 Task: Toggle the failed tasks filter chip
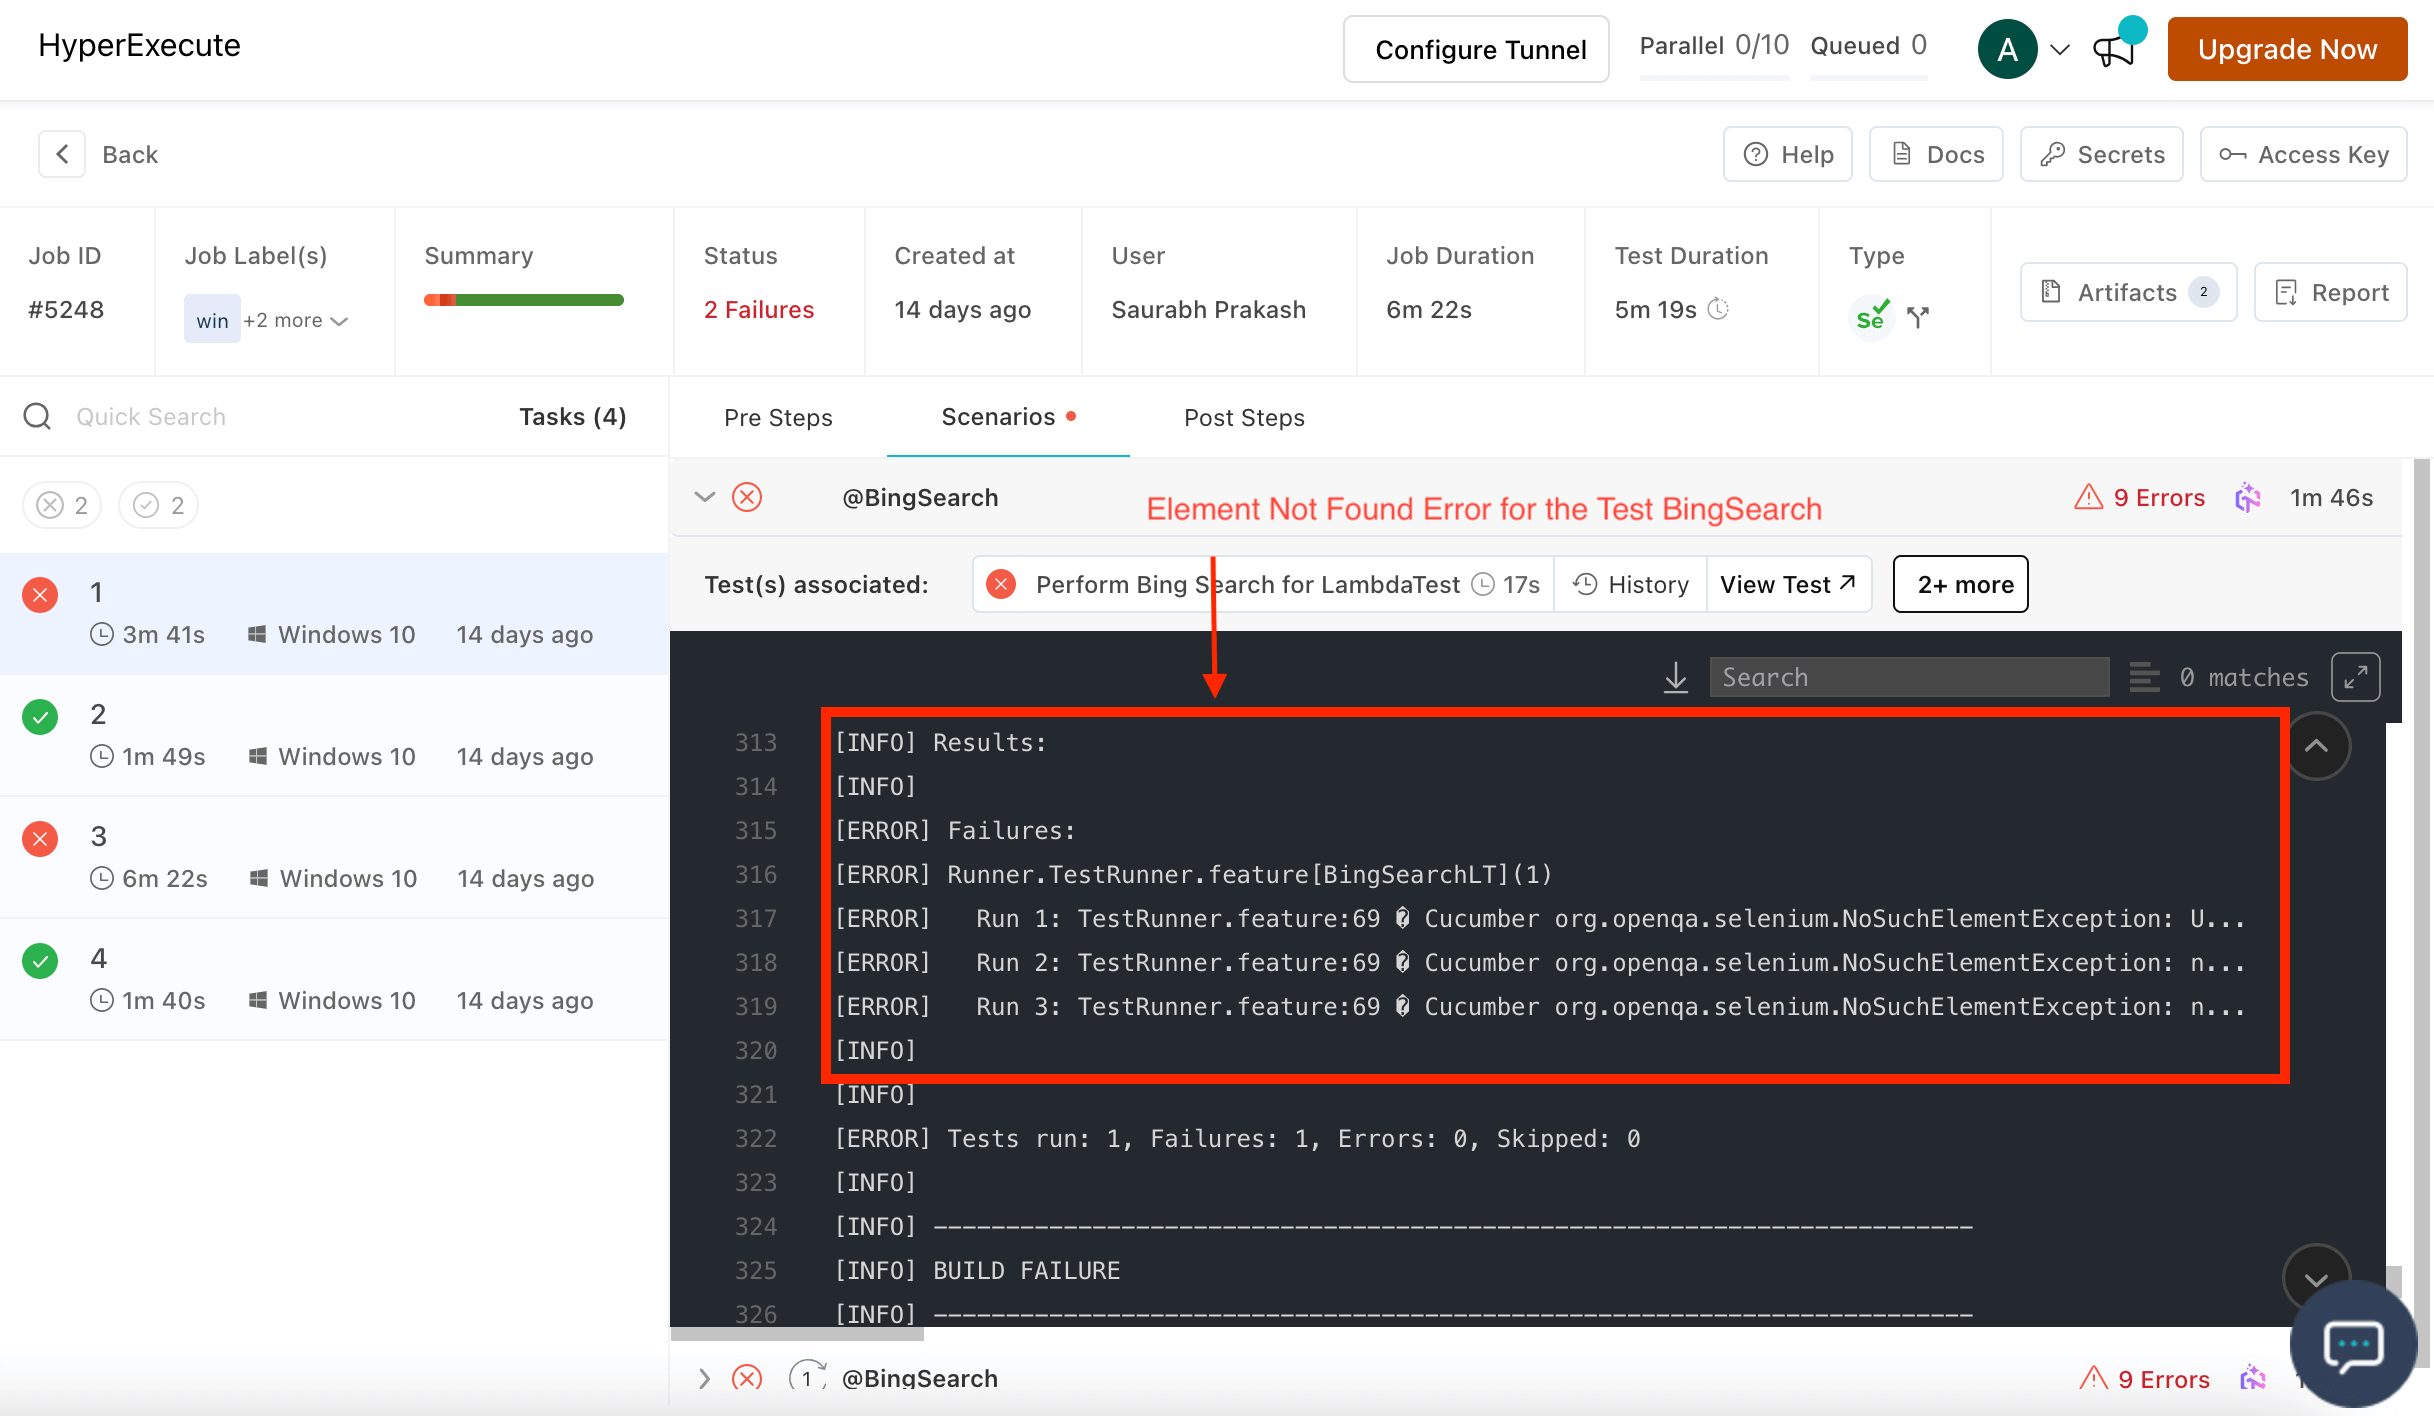62,505
